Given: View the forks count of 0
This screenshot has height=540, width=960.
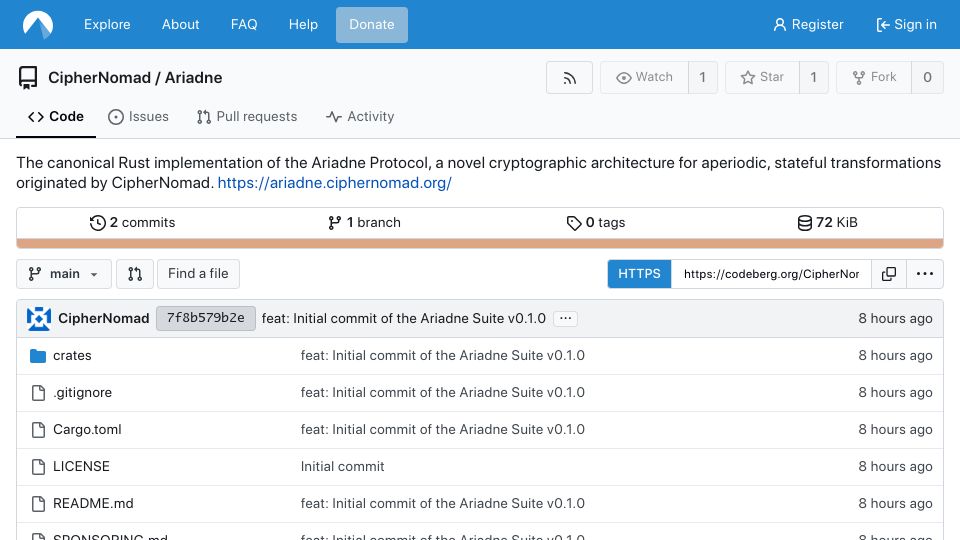Looking at the screenshot, I should tap(928, 77).
